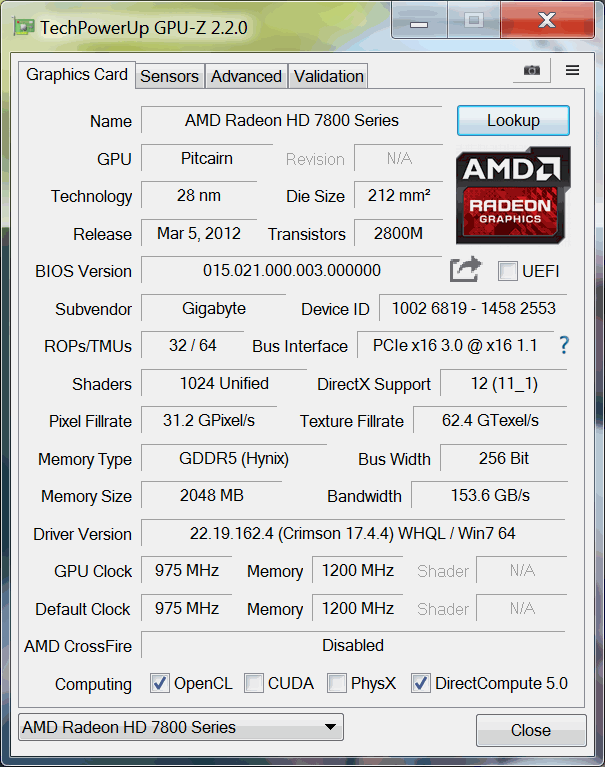Click the Release date Mar 5, 2012
Screen dimensions: 605x767
pyautogui.click(x=199, y=233)
